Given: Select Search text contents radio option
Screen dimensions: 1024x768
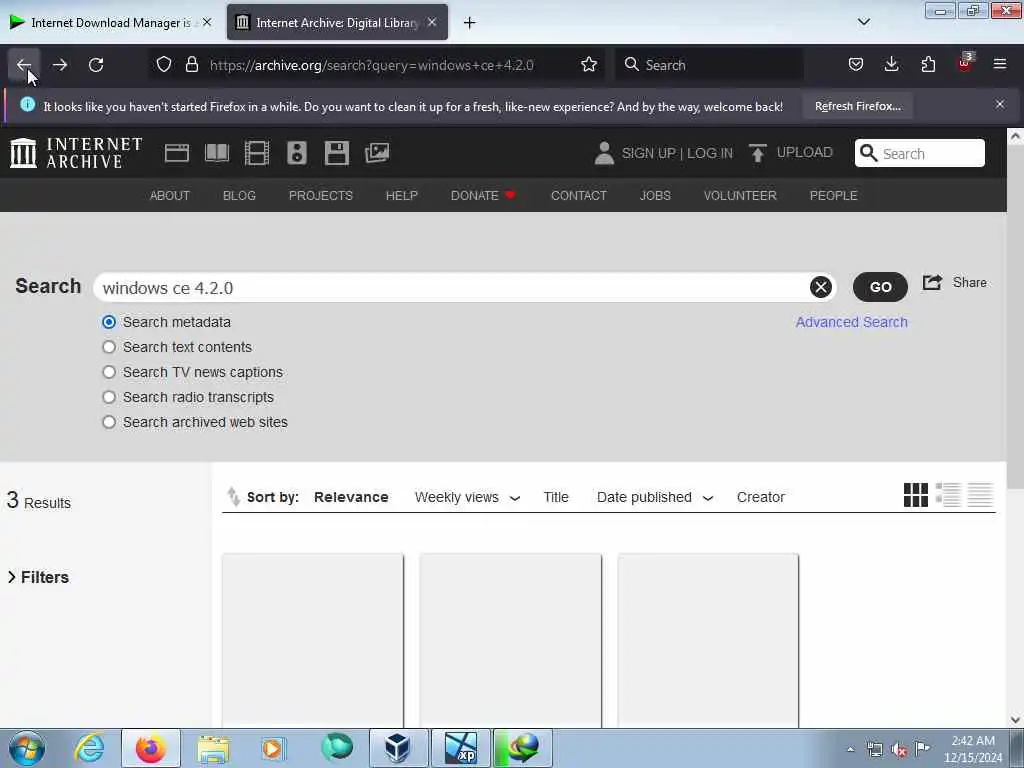Looking at the screenshot, I should [109, 347].
